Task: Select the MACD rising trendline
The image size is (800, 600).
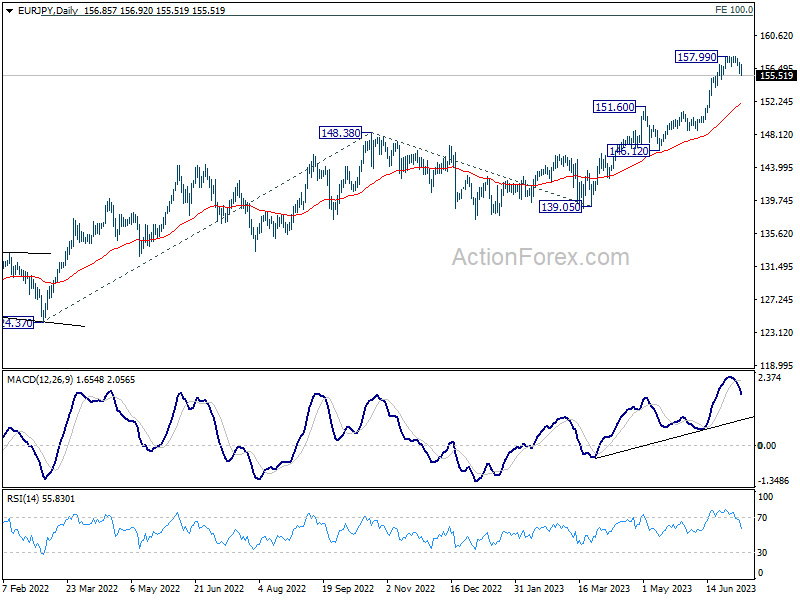Action: pos(674,437)
